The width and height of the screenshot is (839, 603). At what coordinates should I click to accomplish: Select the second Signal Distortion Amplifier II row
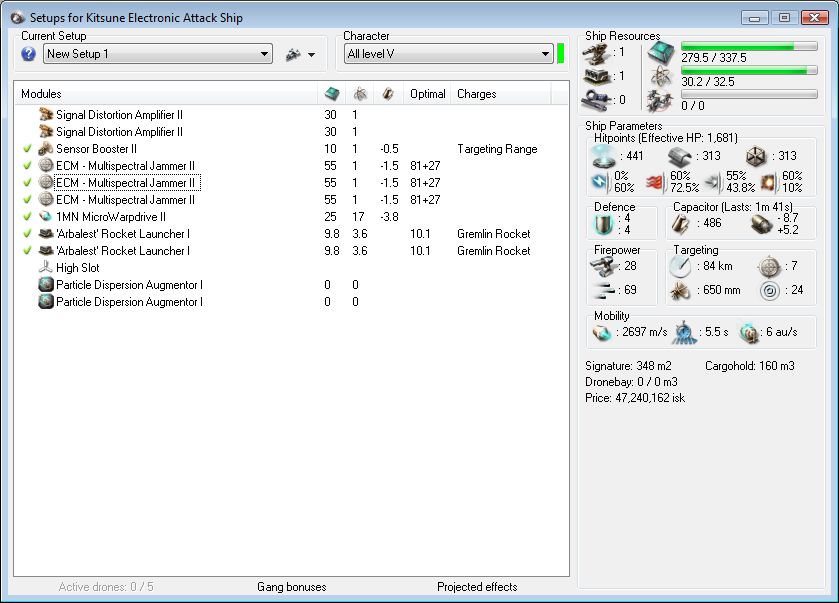(x=291, y=132)
